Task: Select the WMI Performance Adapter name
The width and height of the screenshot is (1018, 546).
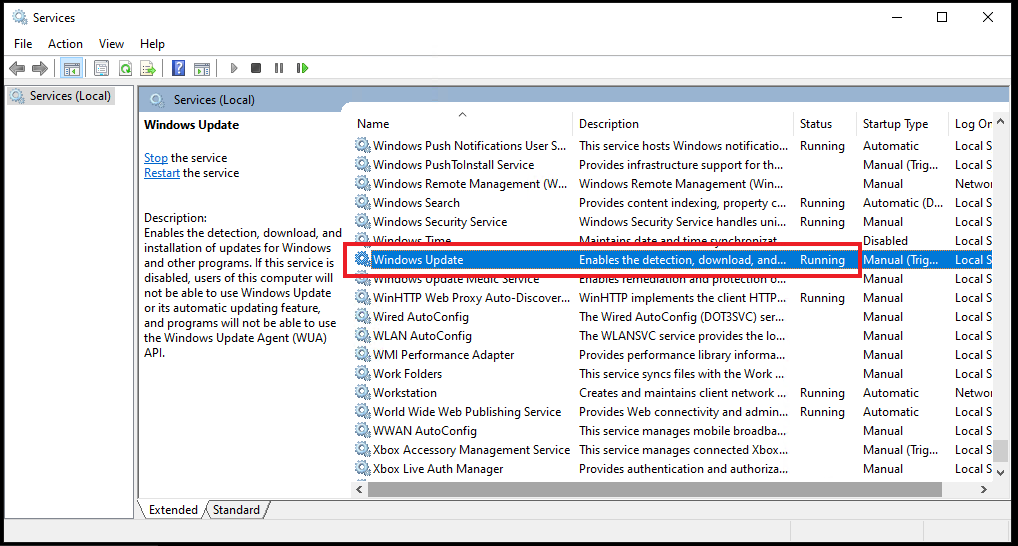Action: 443,354
